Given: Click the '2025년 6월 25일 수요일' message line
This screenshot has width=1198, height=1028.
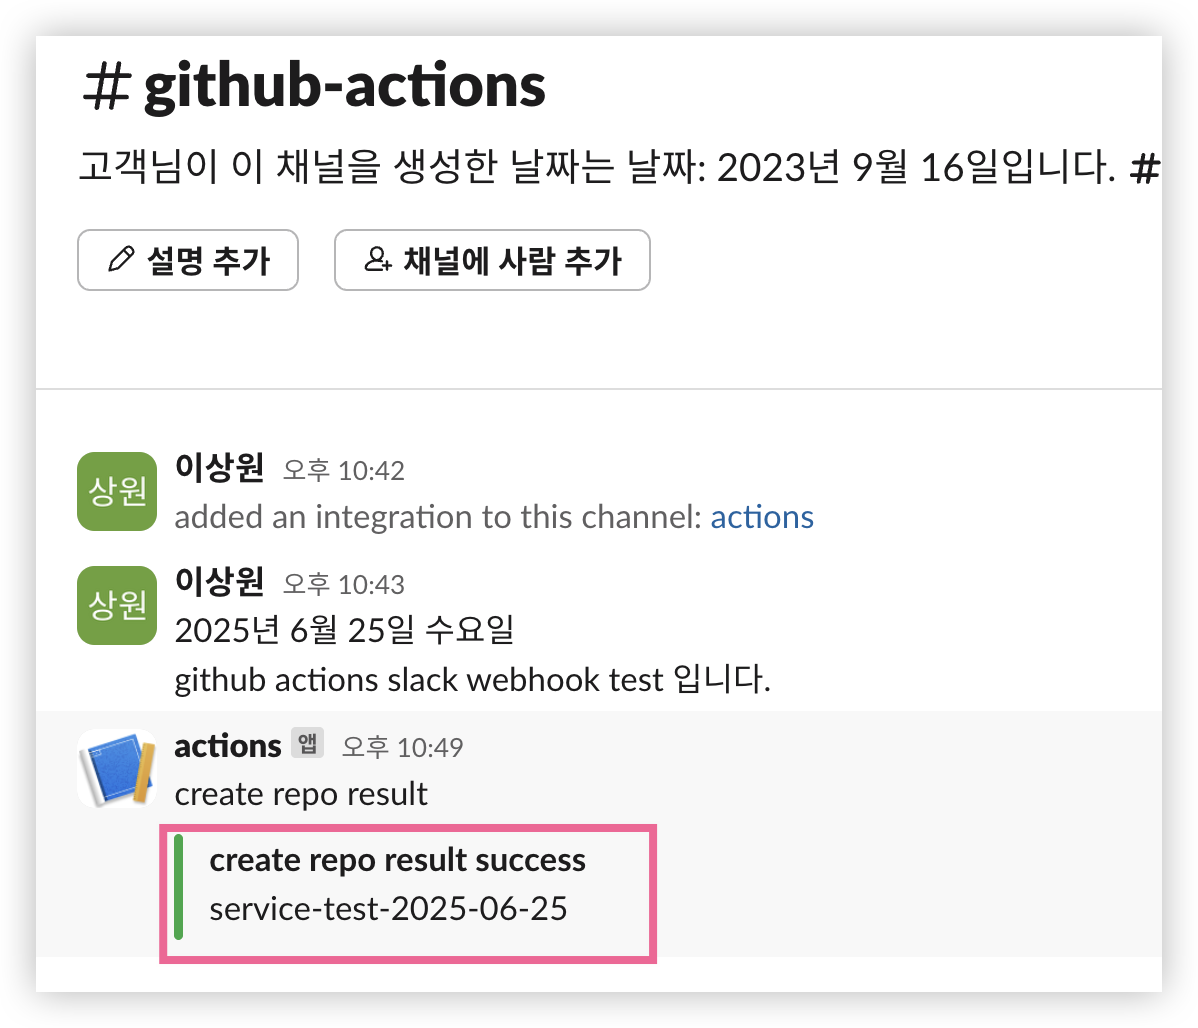Looking at the screenshot, I should (345, 631).
